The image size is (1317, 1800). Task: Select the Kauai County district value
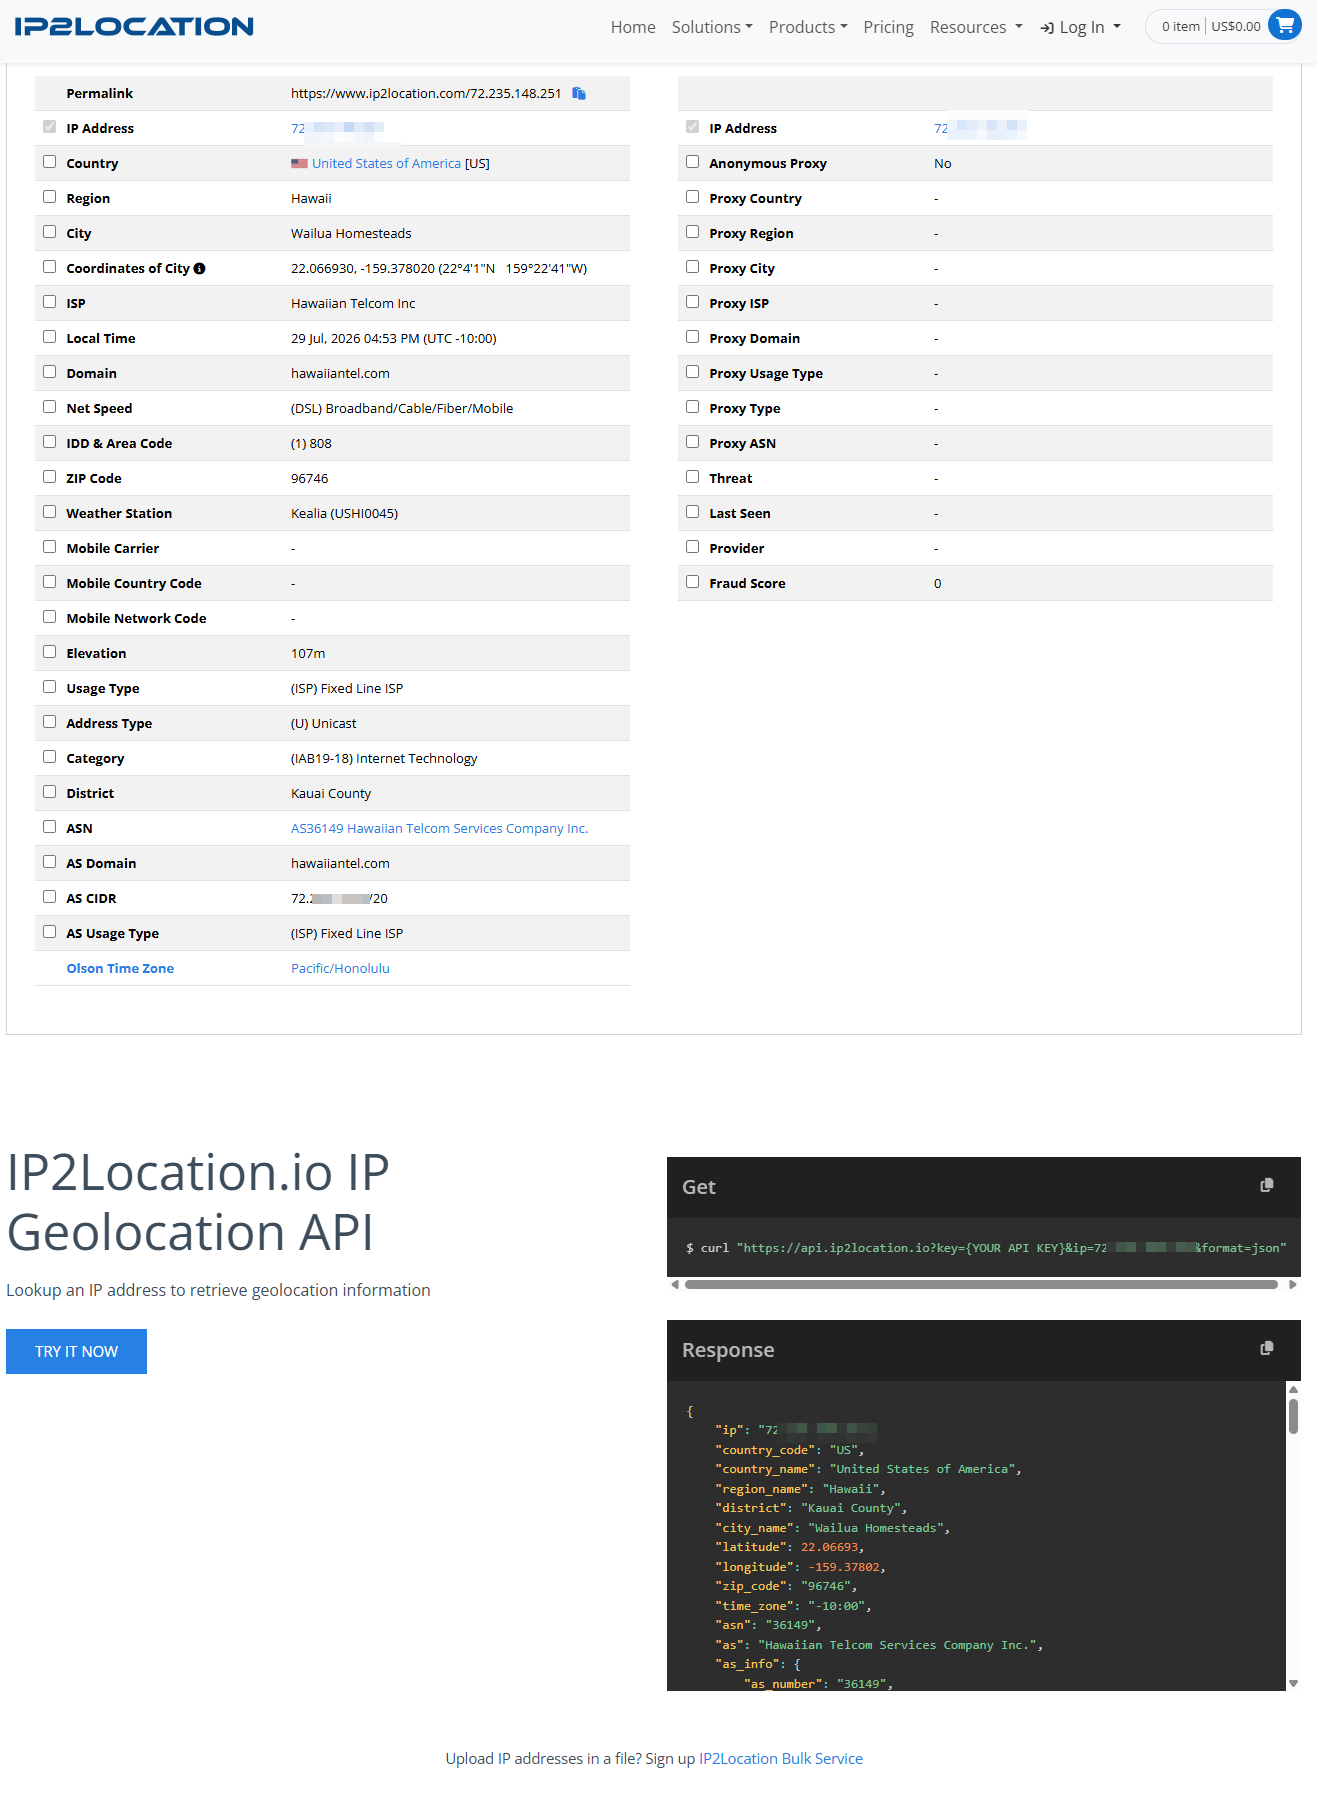(x=331, y=793)
